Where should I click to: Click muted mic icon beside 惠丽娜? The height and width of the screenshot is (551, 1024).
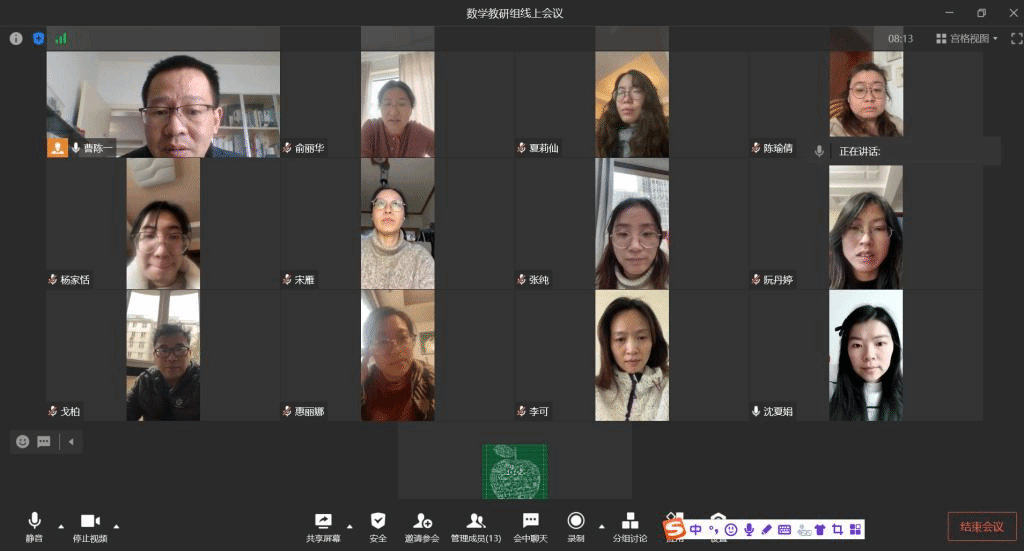(x=287, y=411)
